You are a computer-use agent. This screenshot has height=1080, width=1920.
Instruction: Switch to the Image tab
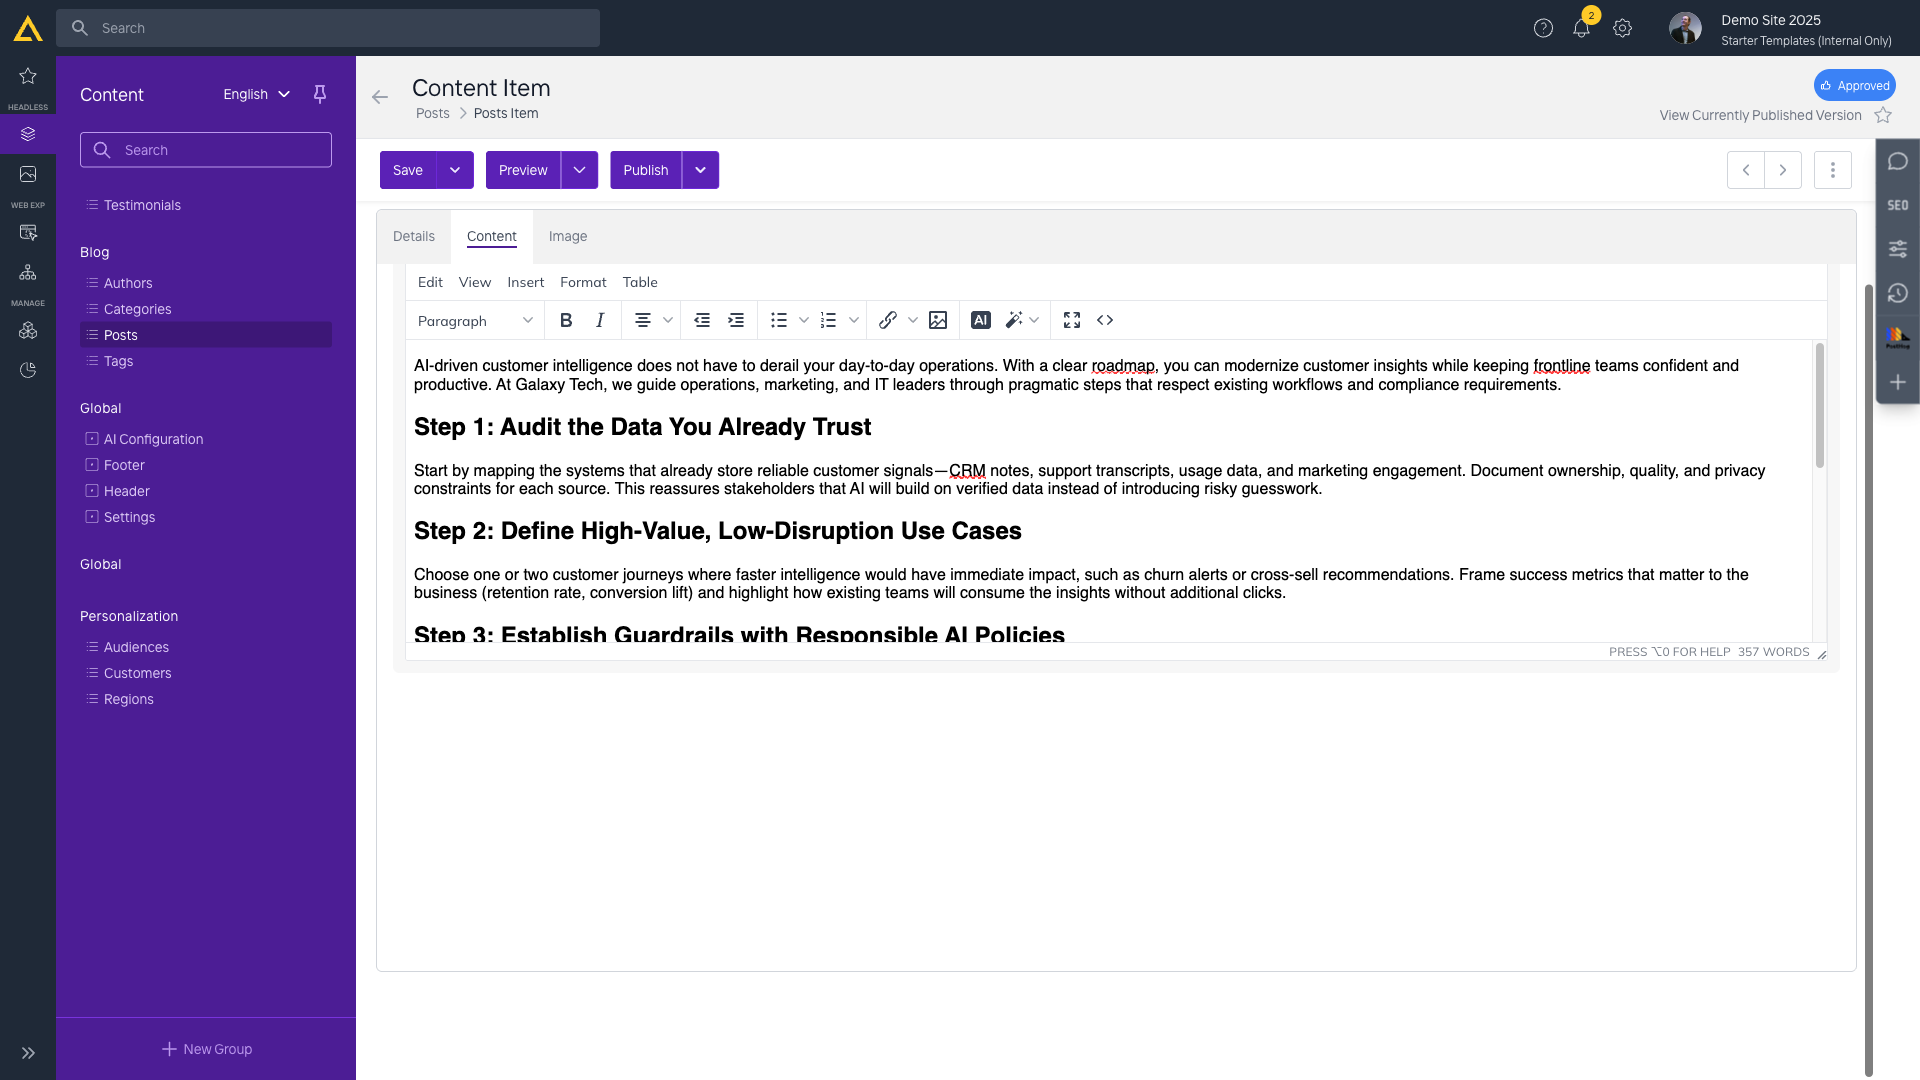568,236
